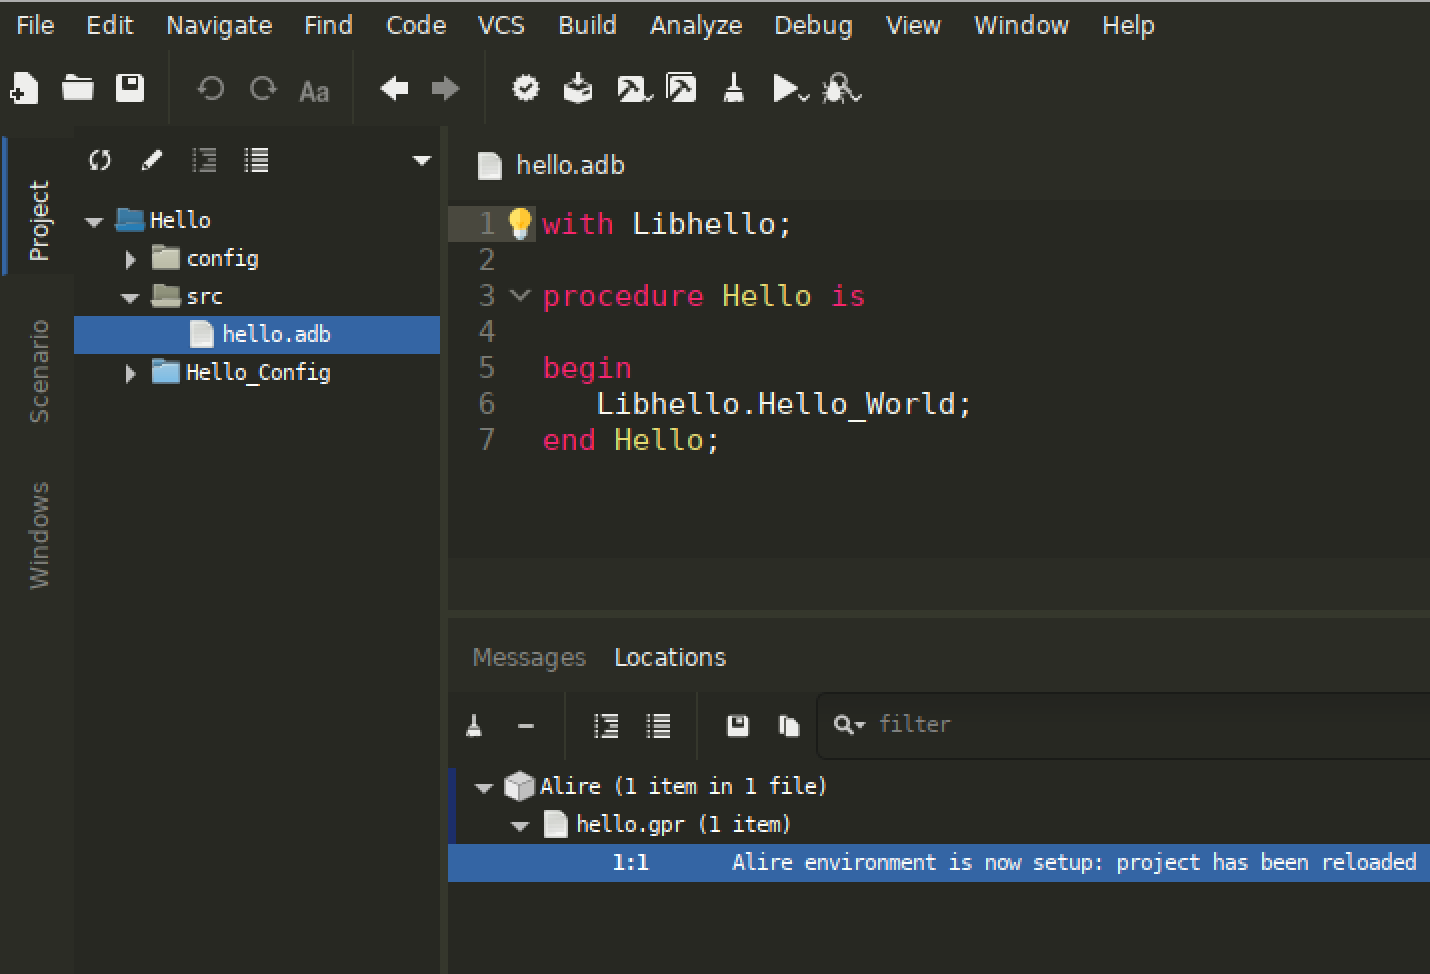Select the hello.adb editor tab

point(552,165)
